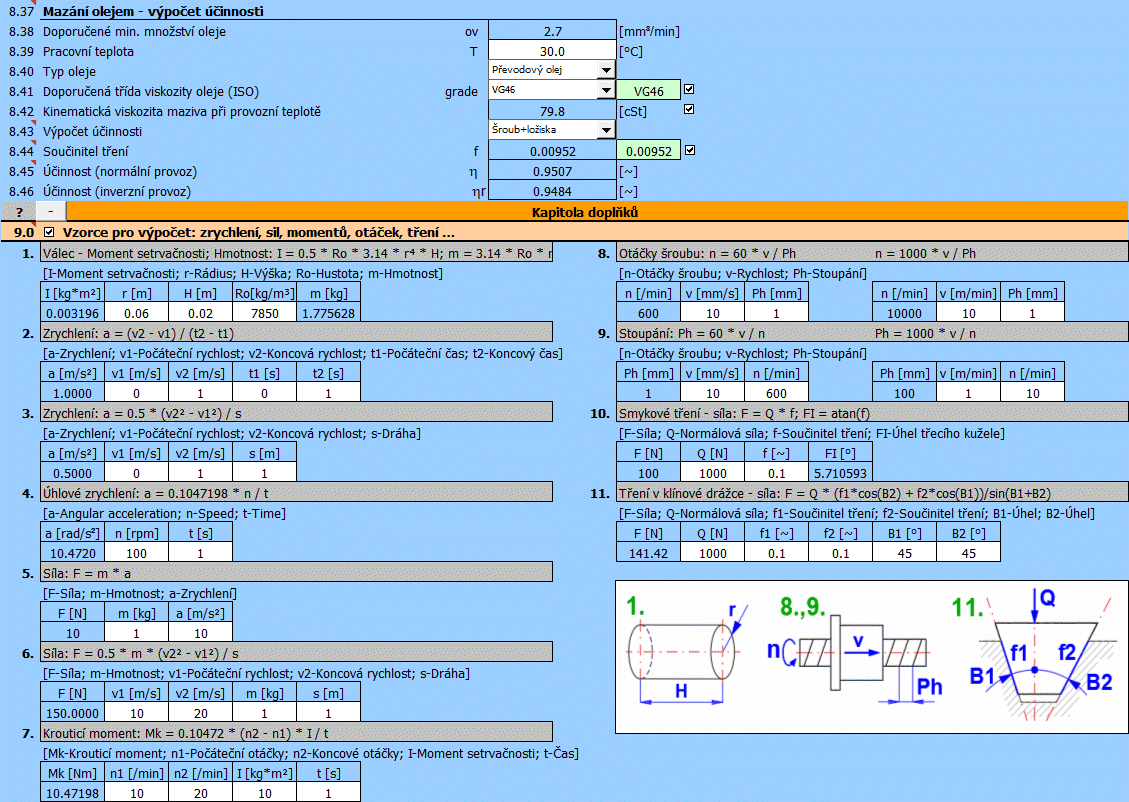The image size is (1129, 802).
Task: Toggle the checkbox in the kinematic viscosity row
Action: pos(689,110)
